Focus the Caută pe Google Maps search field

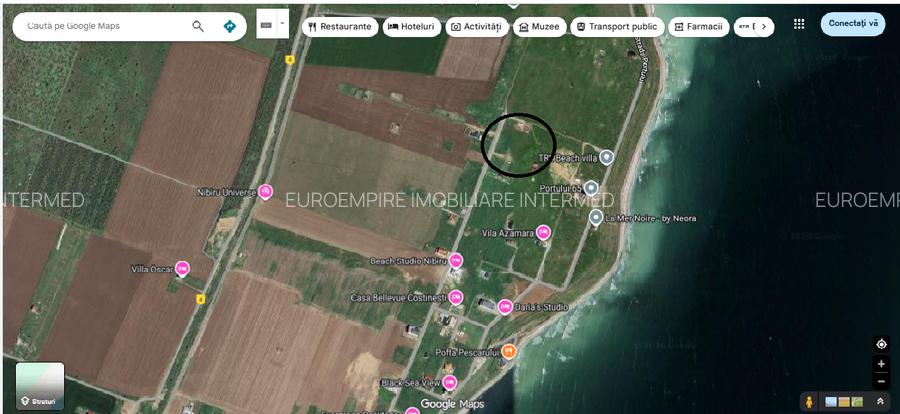click(x=100, y=26)
